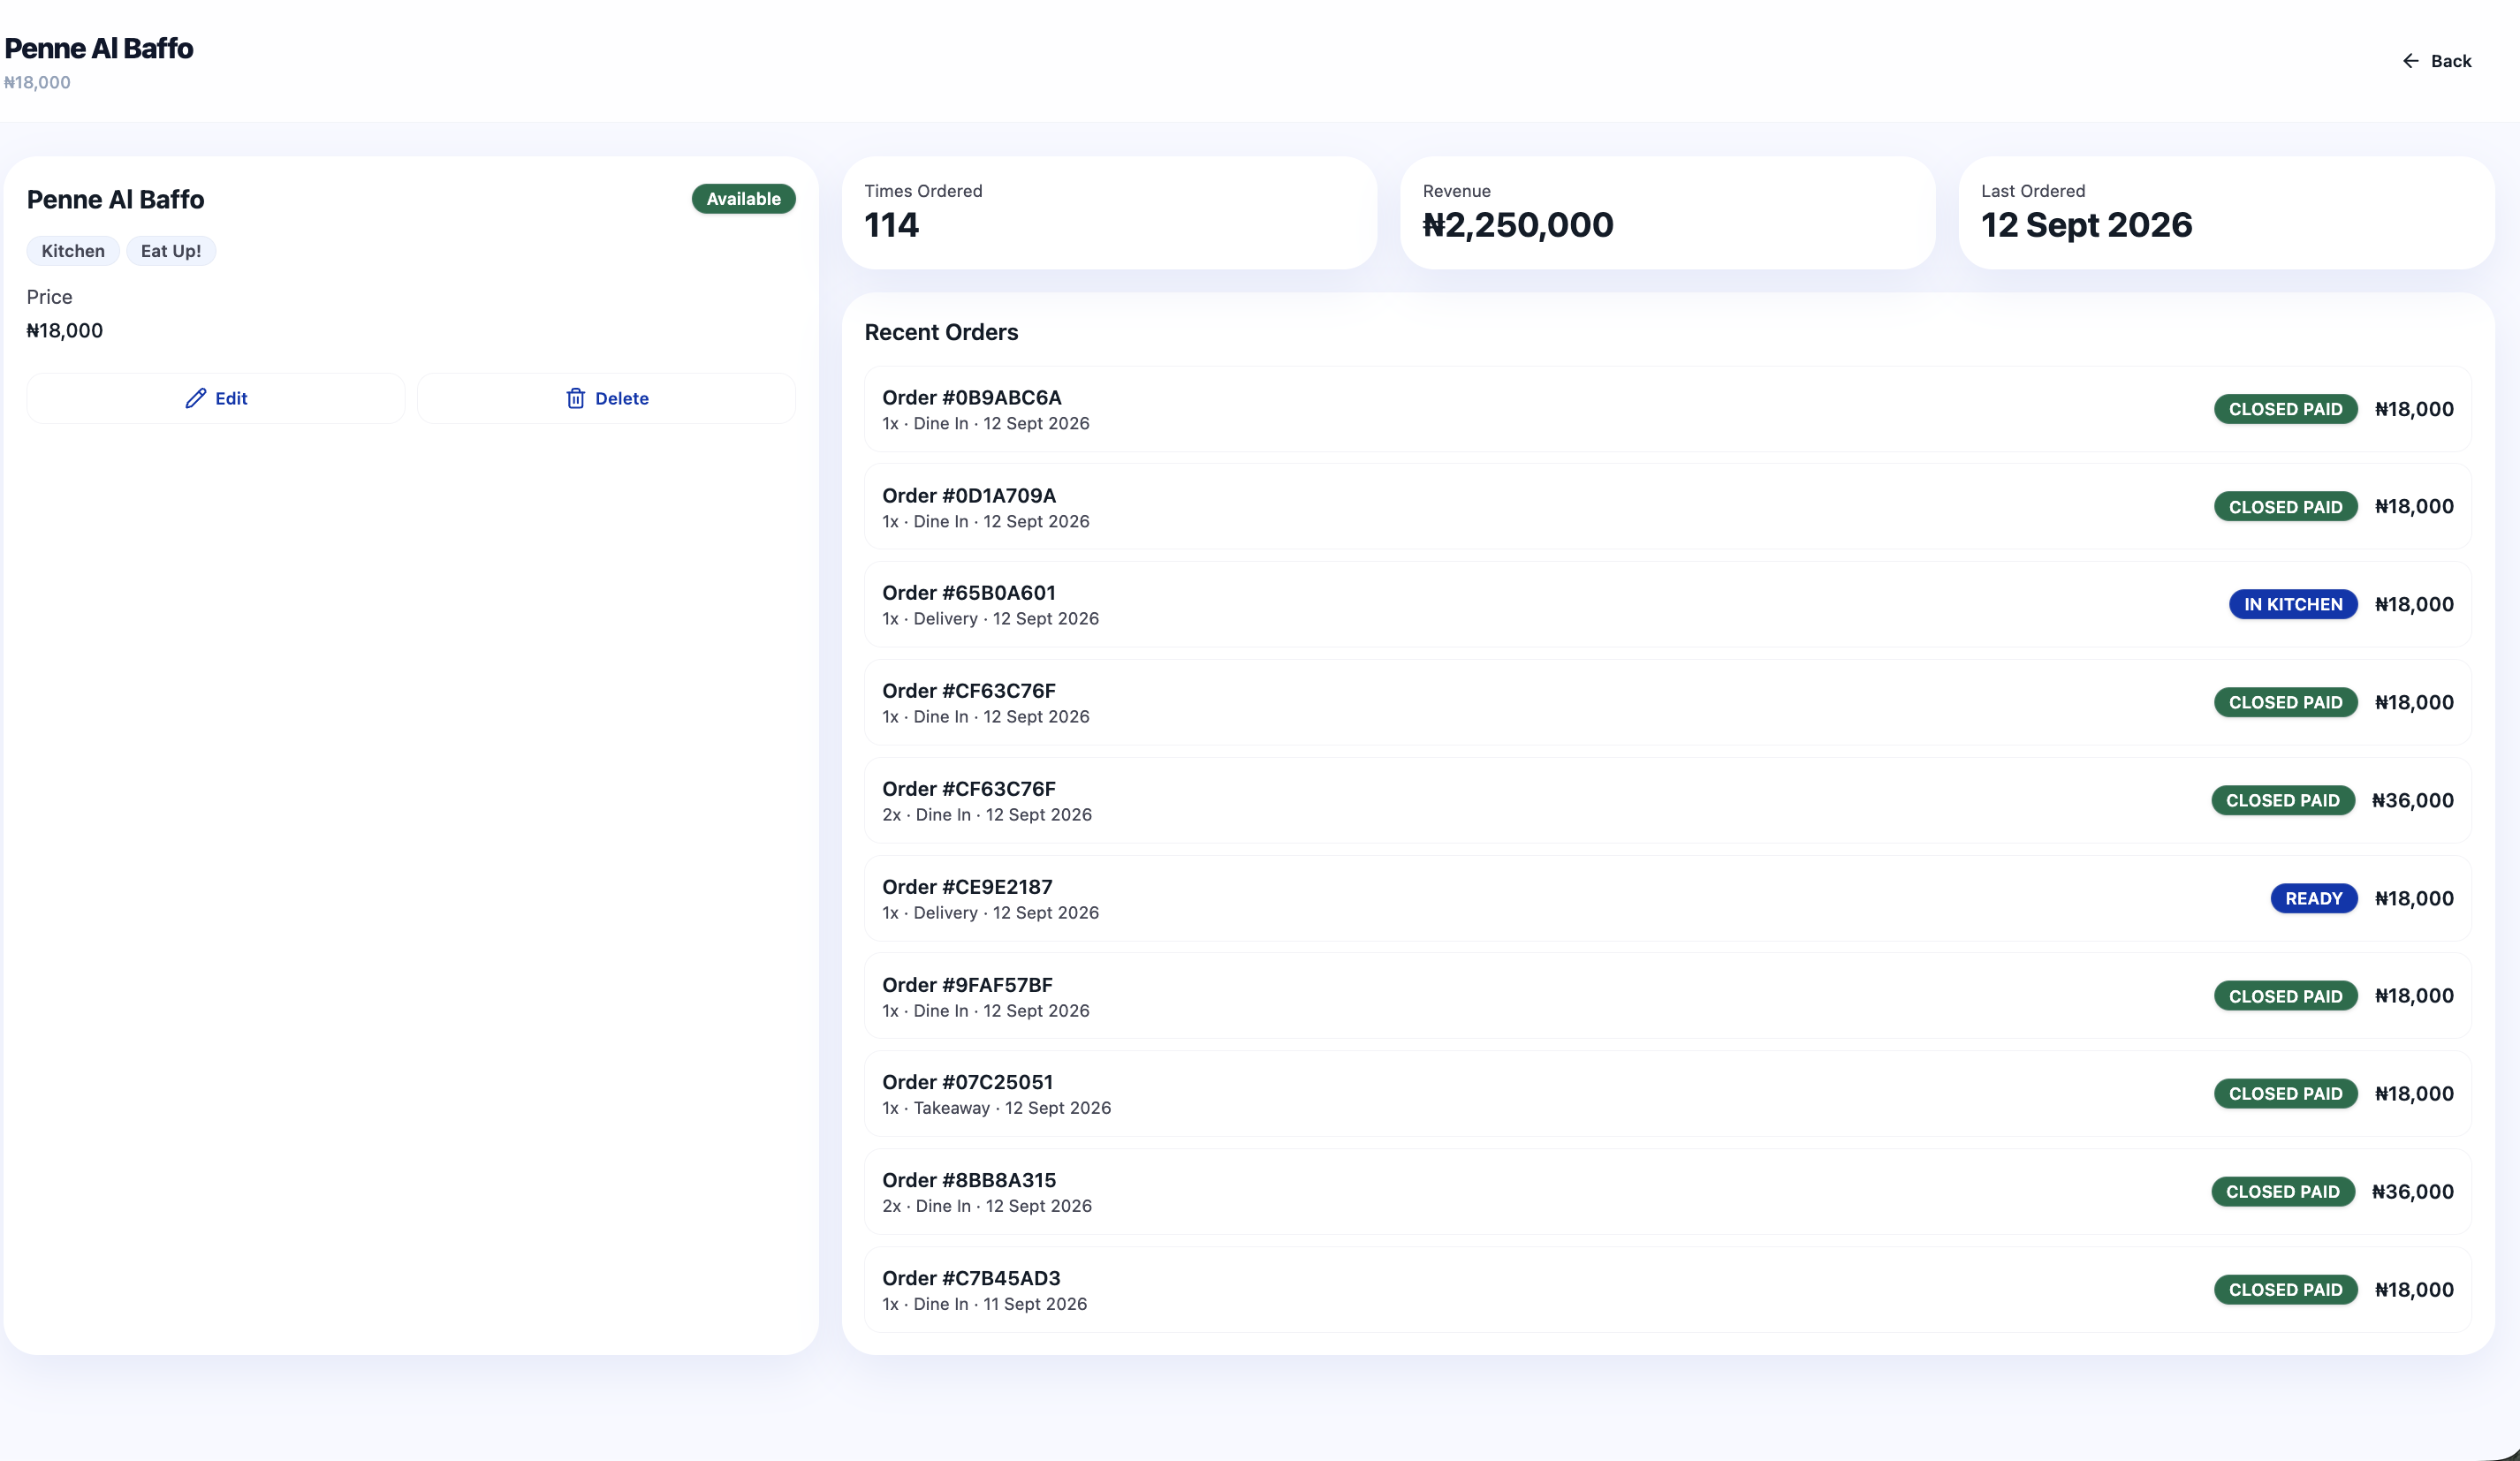Click '1x · Dine In · 11 Sept 2026' text
This screenshot has height=1461, width=2520.
click(984, 1304)
